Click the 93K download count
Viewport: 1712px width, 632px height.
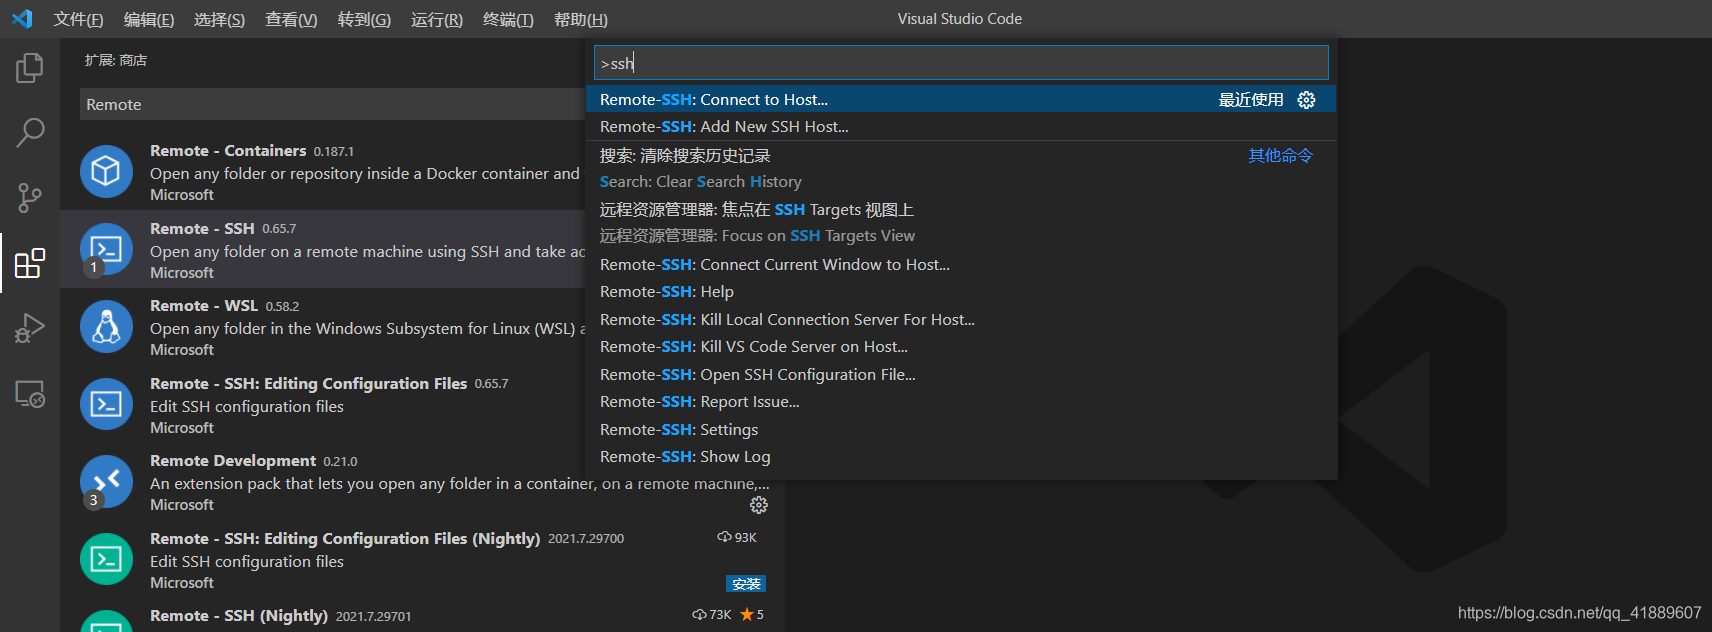coord(737,538)
